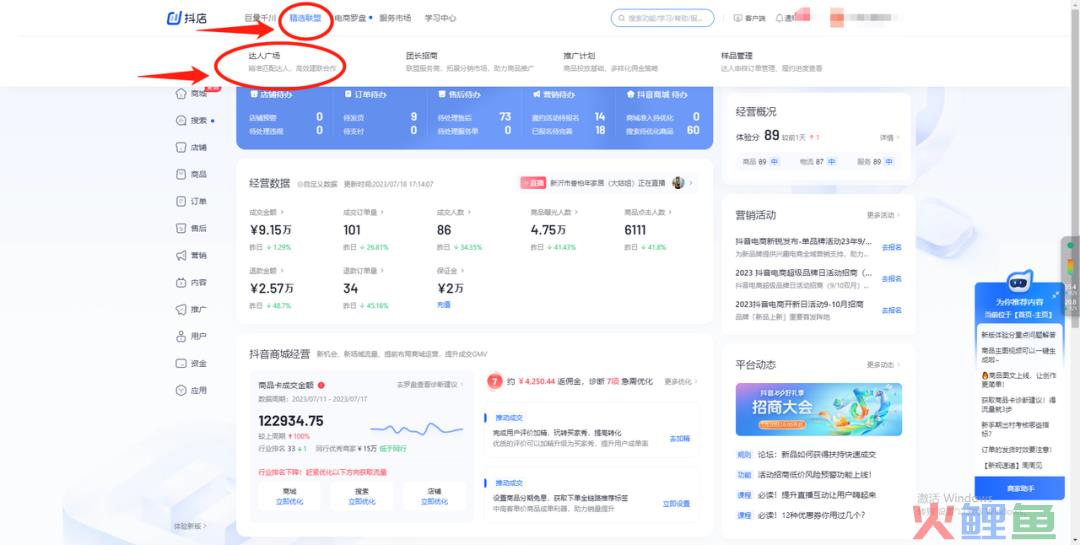
Task: Focus the top search input field
Action: 663,18
